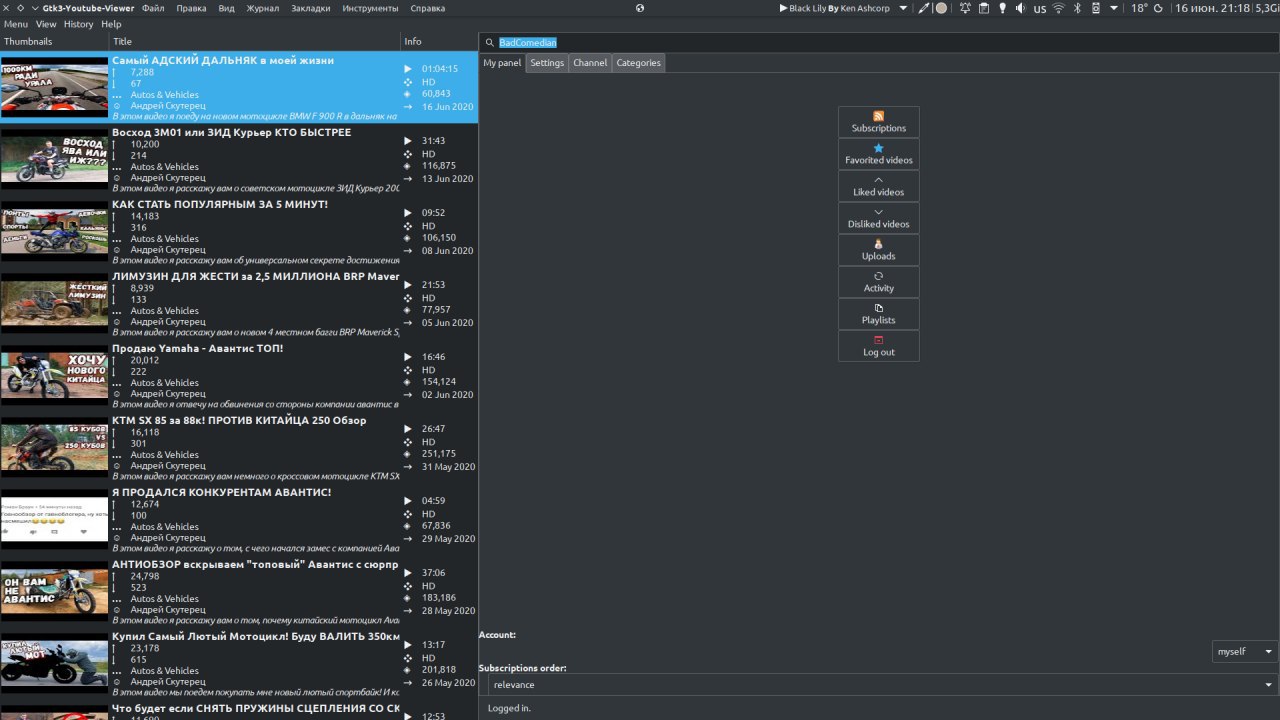
Task: Click the round beige color tray indicator
Action: [x=941, y=8]
